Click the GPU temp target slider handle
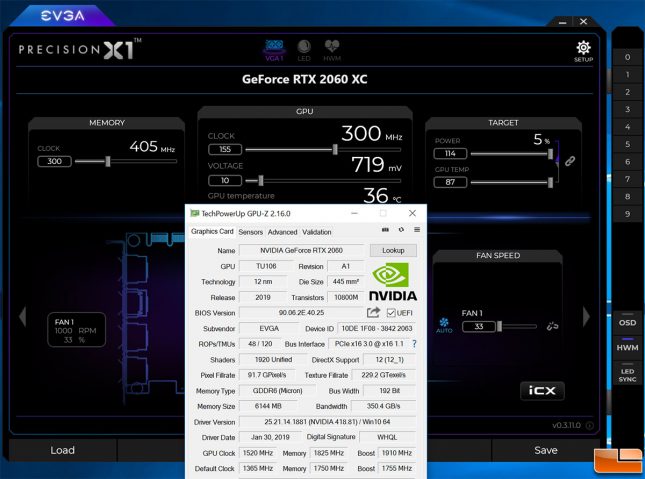Screen dimensions: 645x479 550,182
